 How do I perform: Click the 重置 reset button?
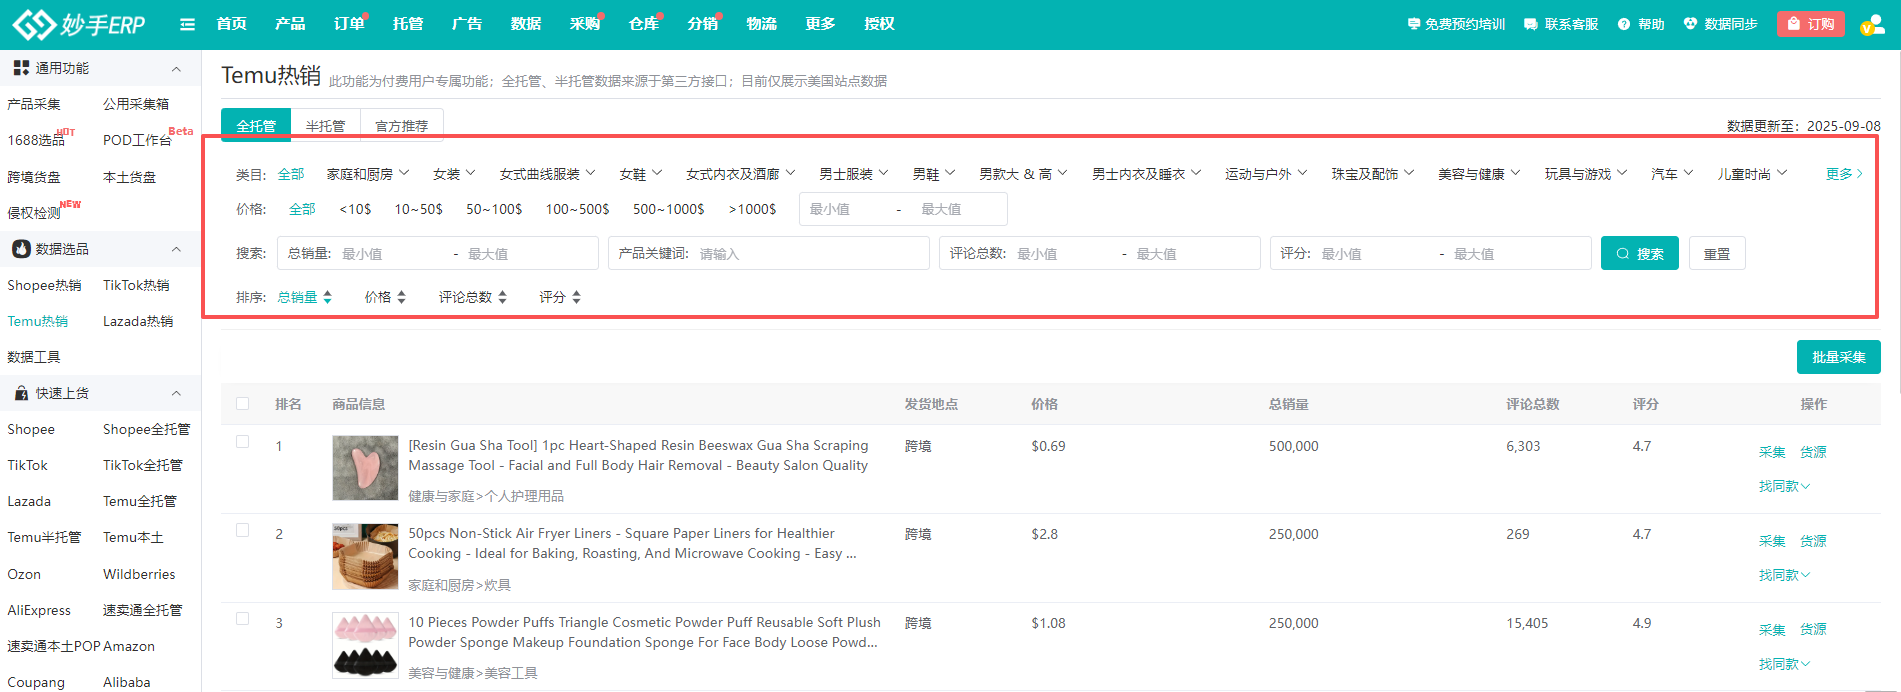(x=1717, y=253)
